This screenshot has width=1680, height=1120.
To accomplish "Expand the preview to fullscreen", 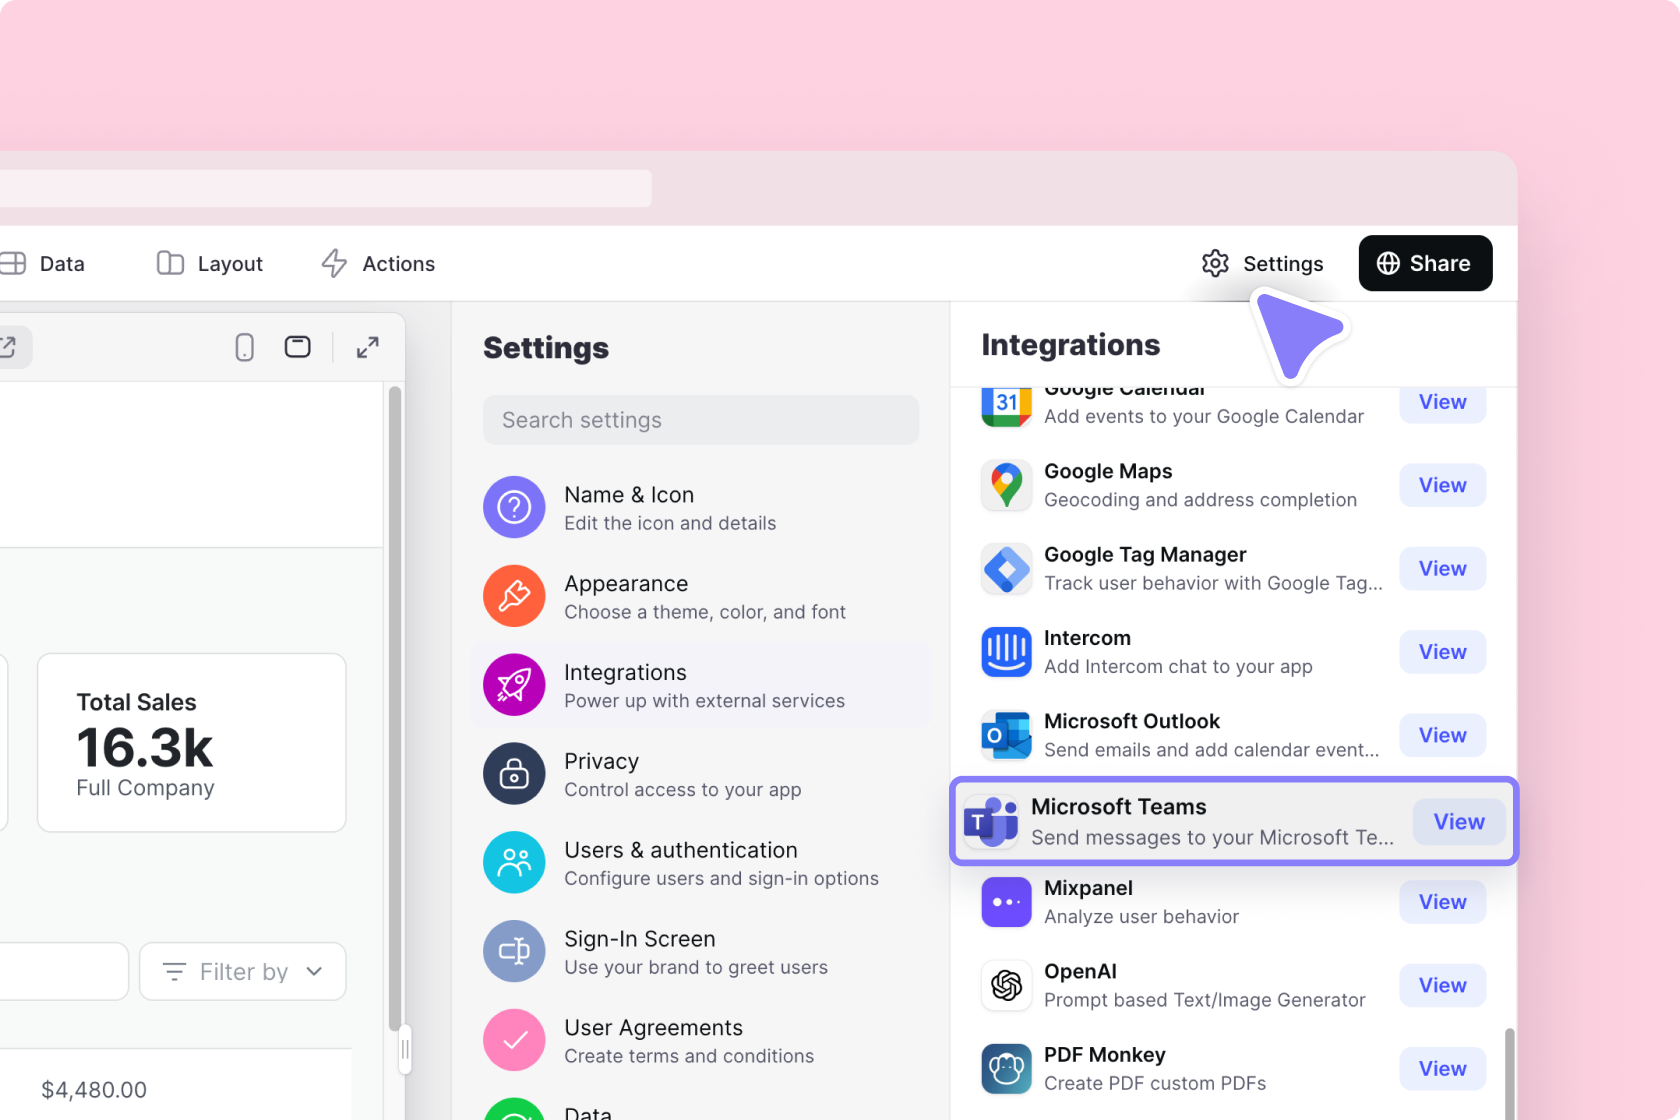I will pyautogui.click(x=367, y=346).
